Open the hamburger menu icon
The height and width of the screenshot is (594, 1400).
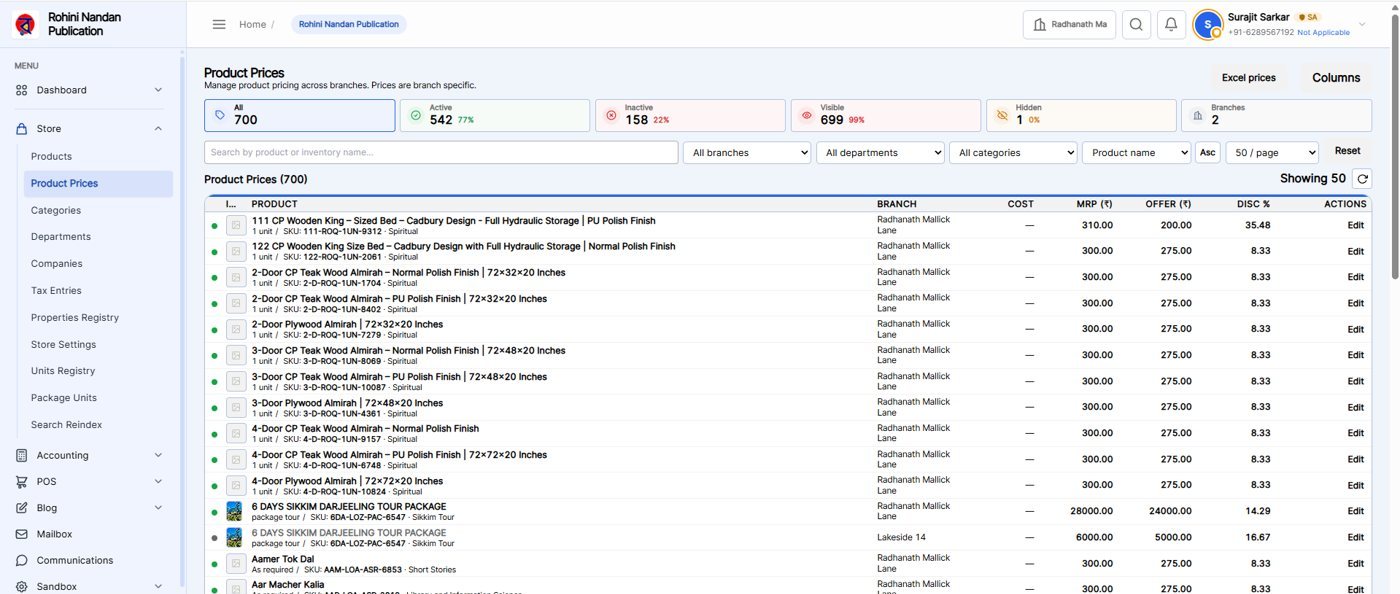click(219, 24)
